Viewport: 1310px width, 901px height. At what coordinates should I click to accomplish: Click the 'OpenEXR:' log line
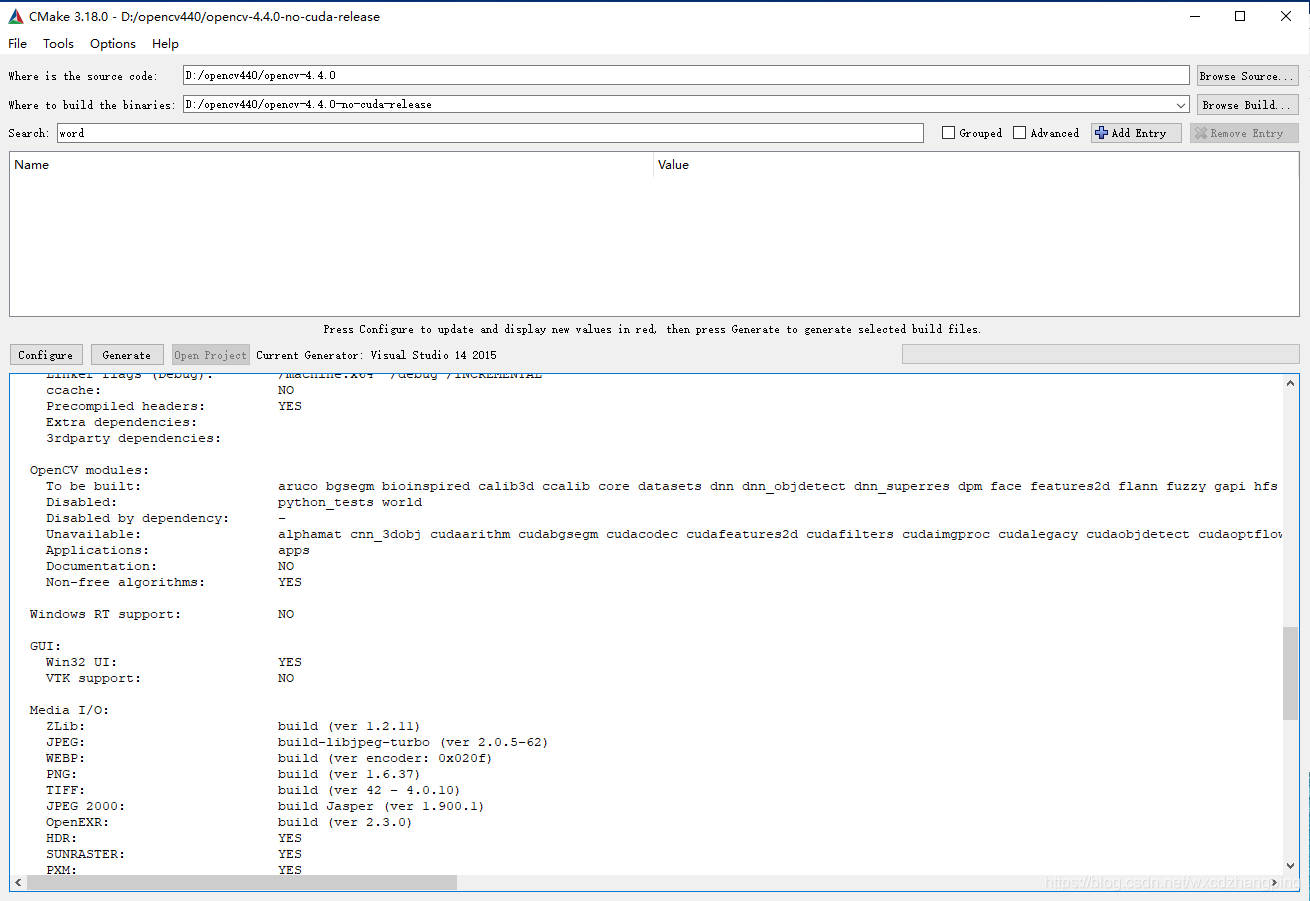pos(77,822)
